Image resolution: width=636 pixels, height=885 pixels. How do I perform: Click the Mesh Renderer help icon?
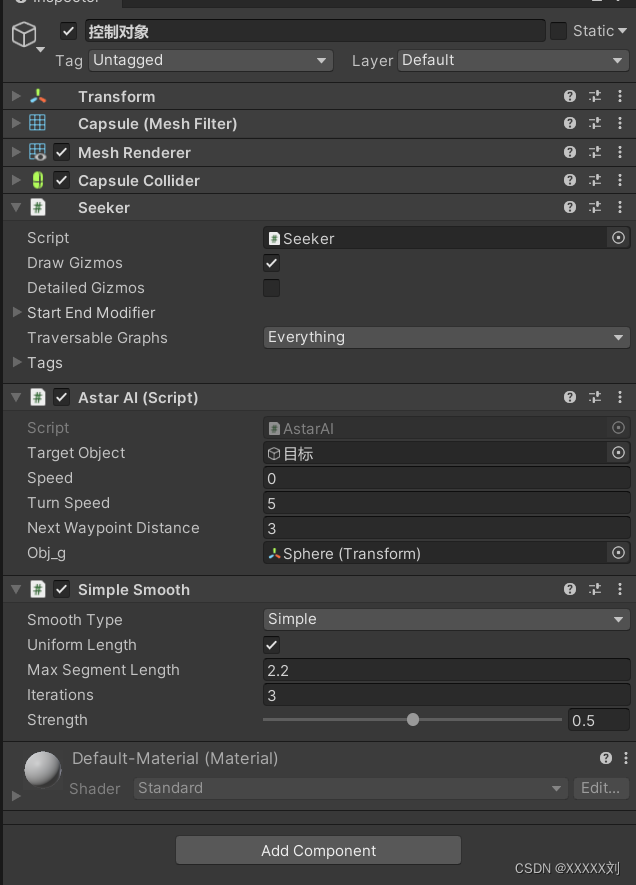coord(570,152)
